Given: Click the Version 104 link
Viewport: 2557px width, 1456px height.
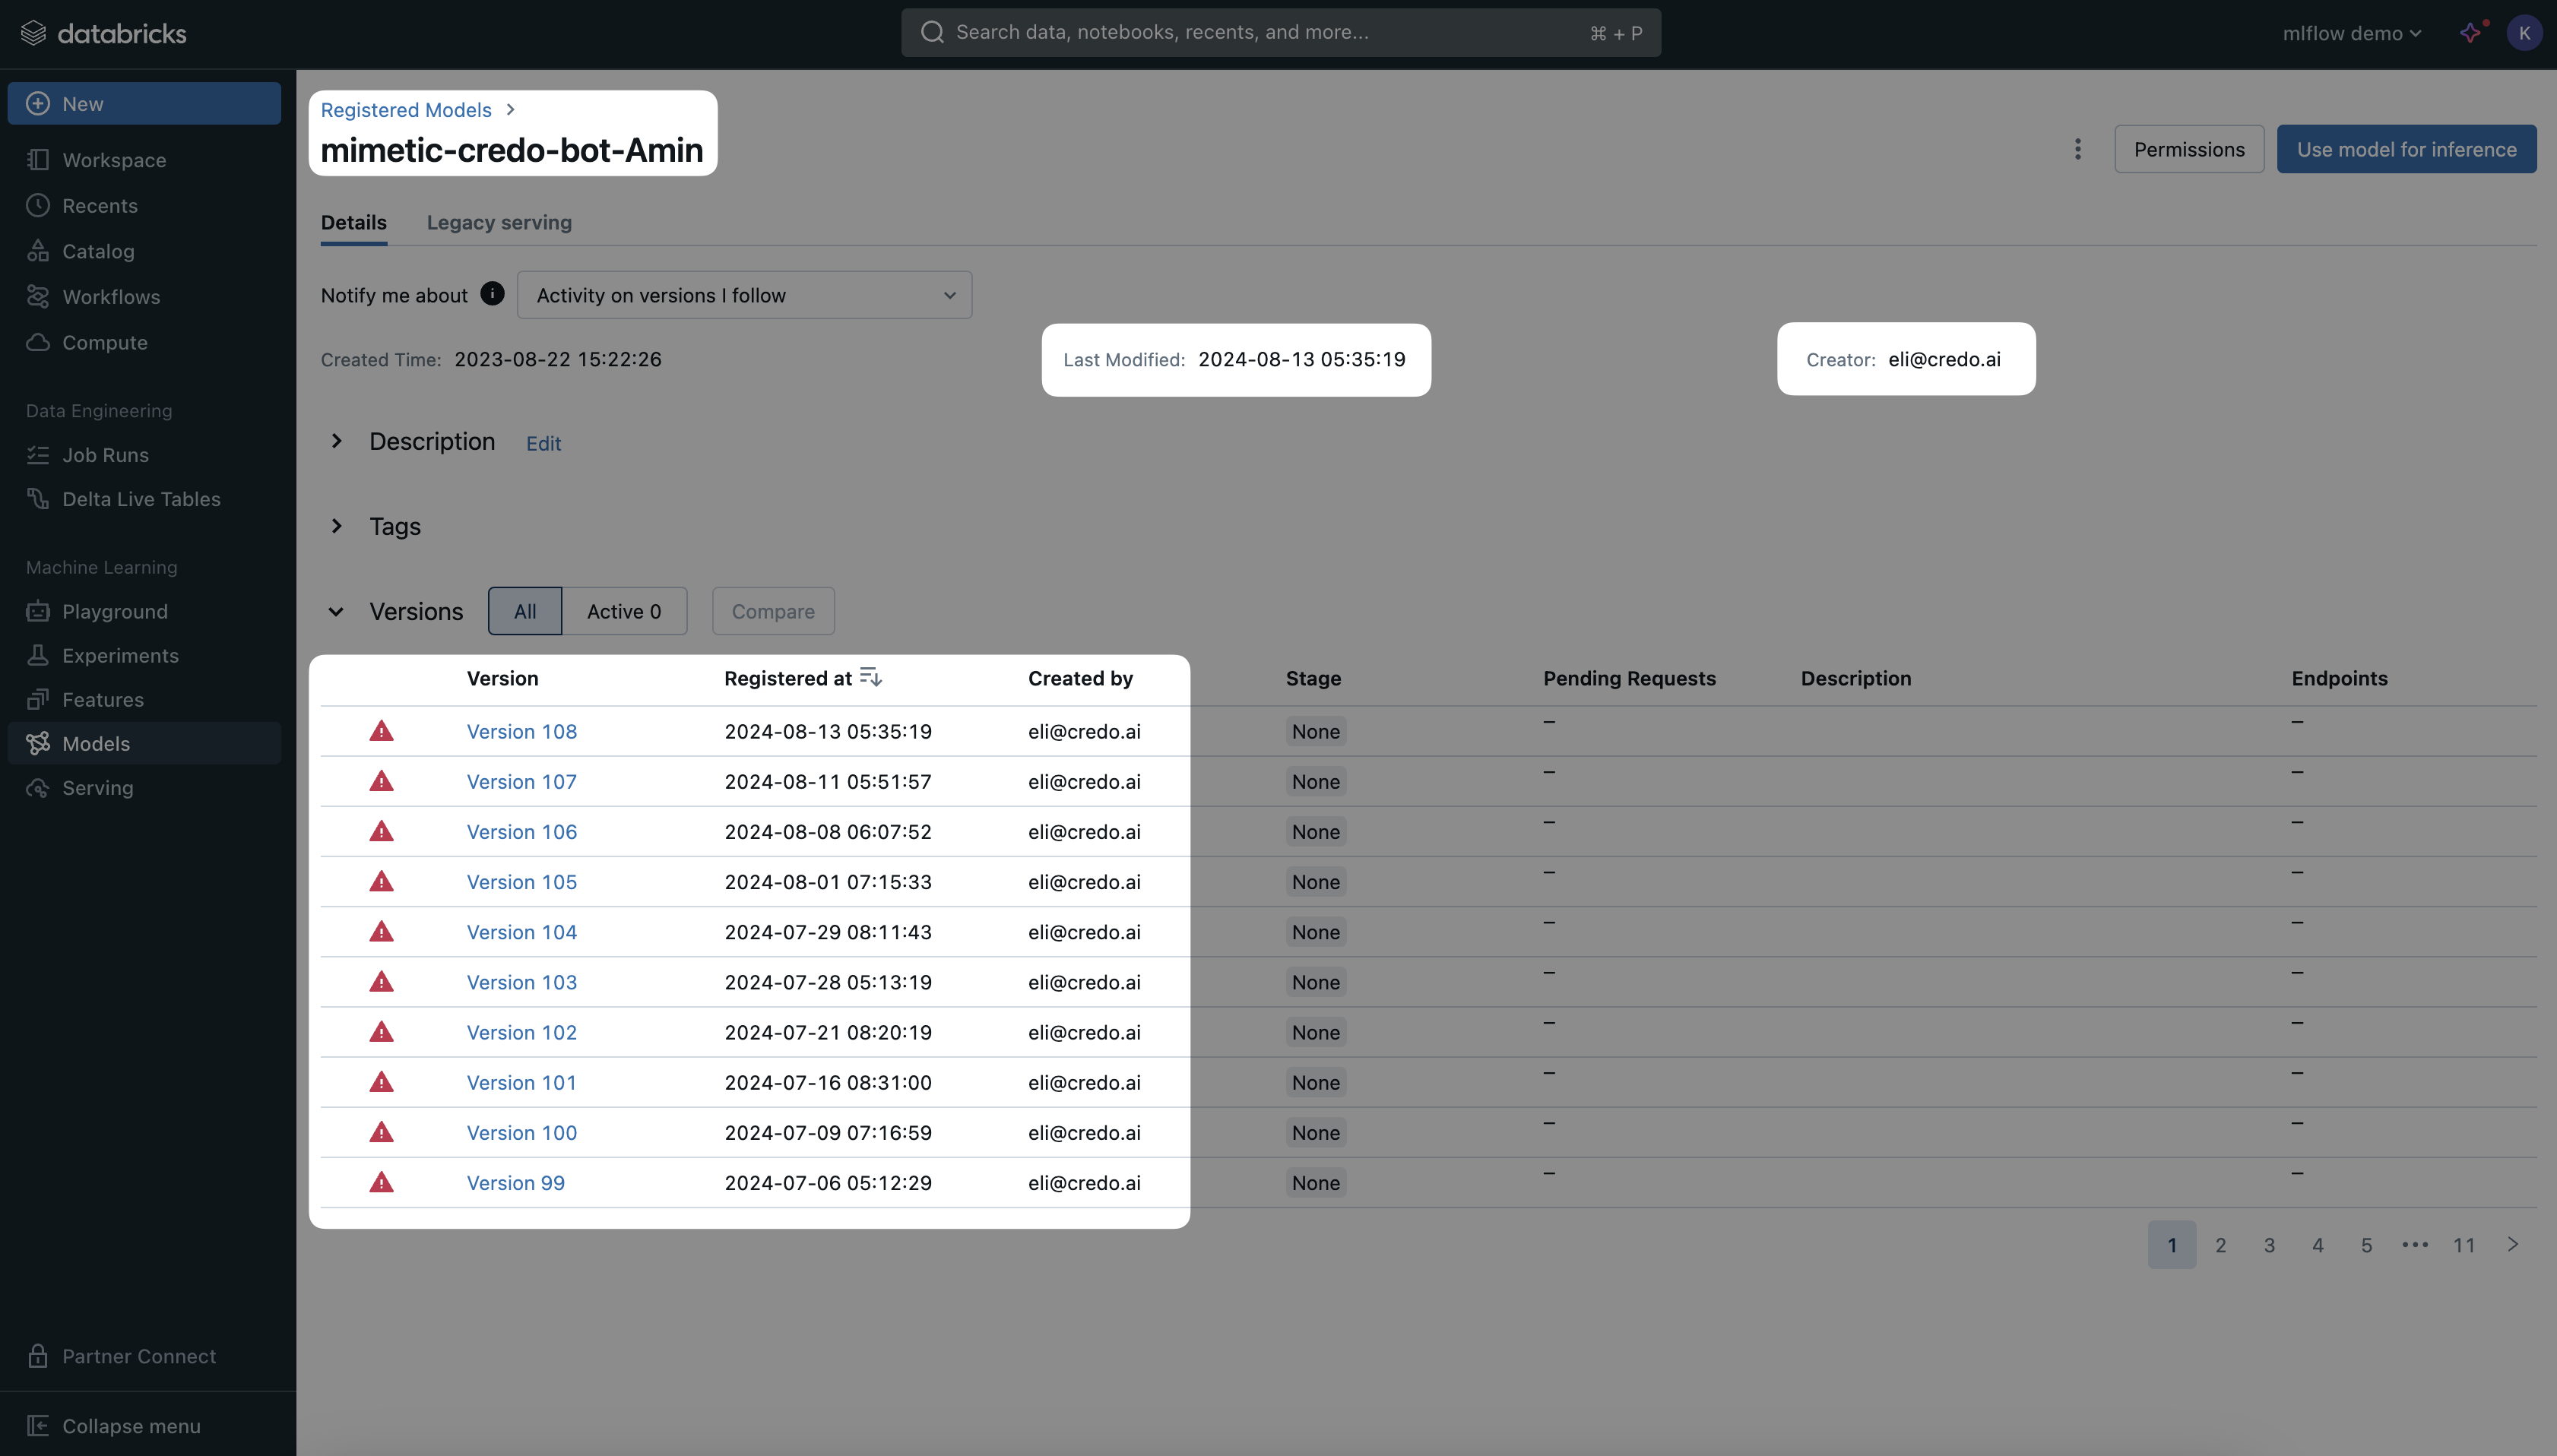Looking at the screenshot, I should pyautogui.click(x=522, y=932).
